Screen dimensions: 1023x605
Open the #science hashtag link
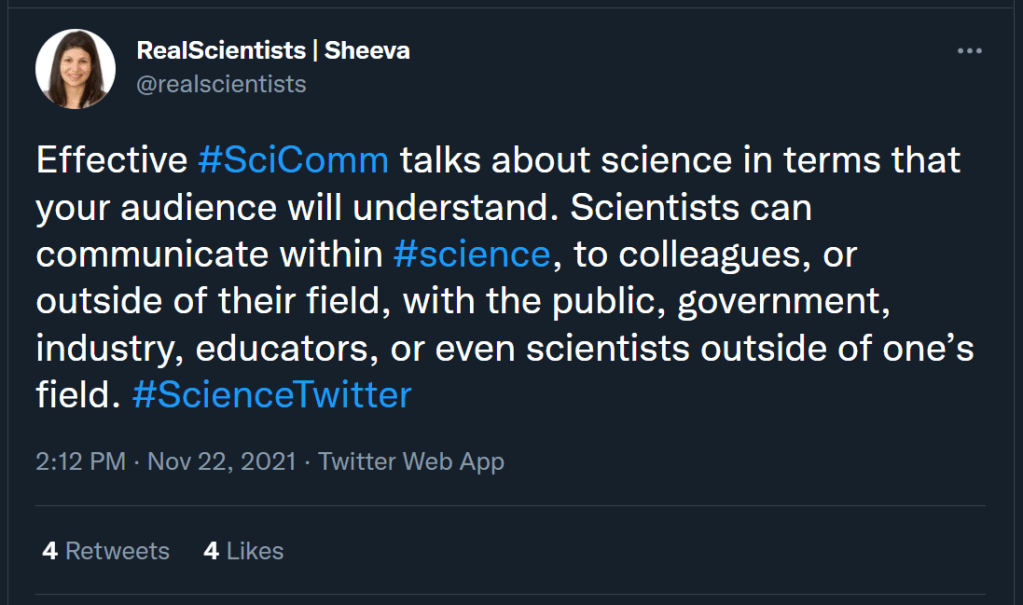[x=472, y=254]
